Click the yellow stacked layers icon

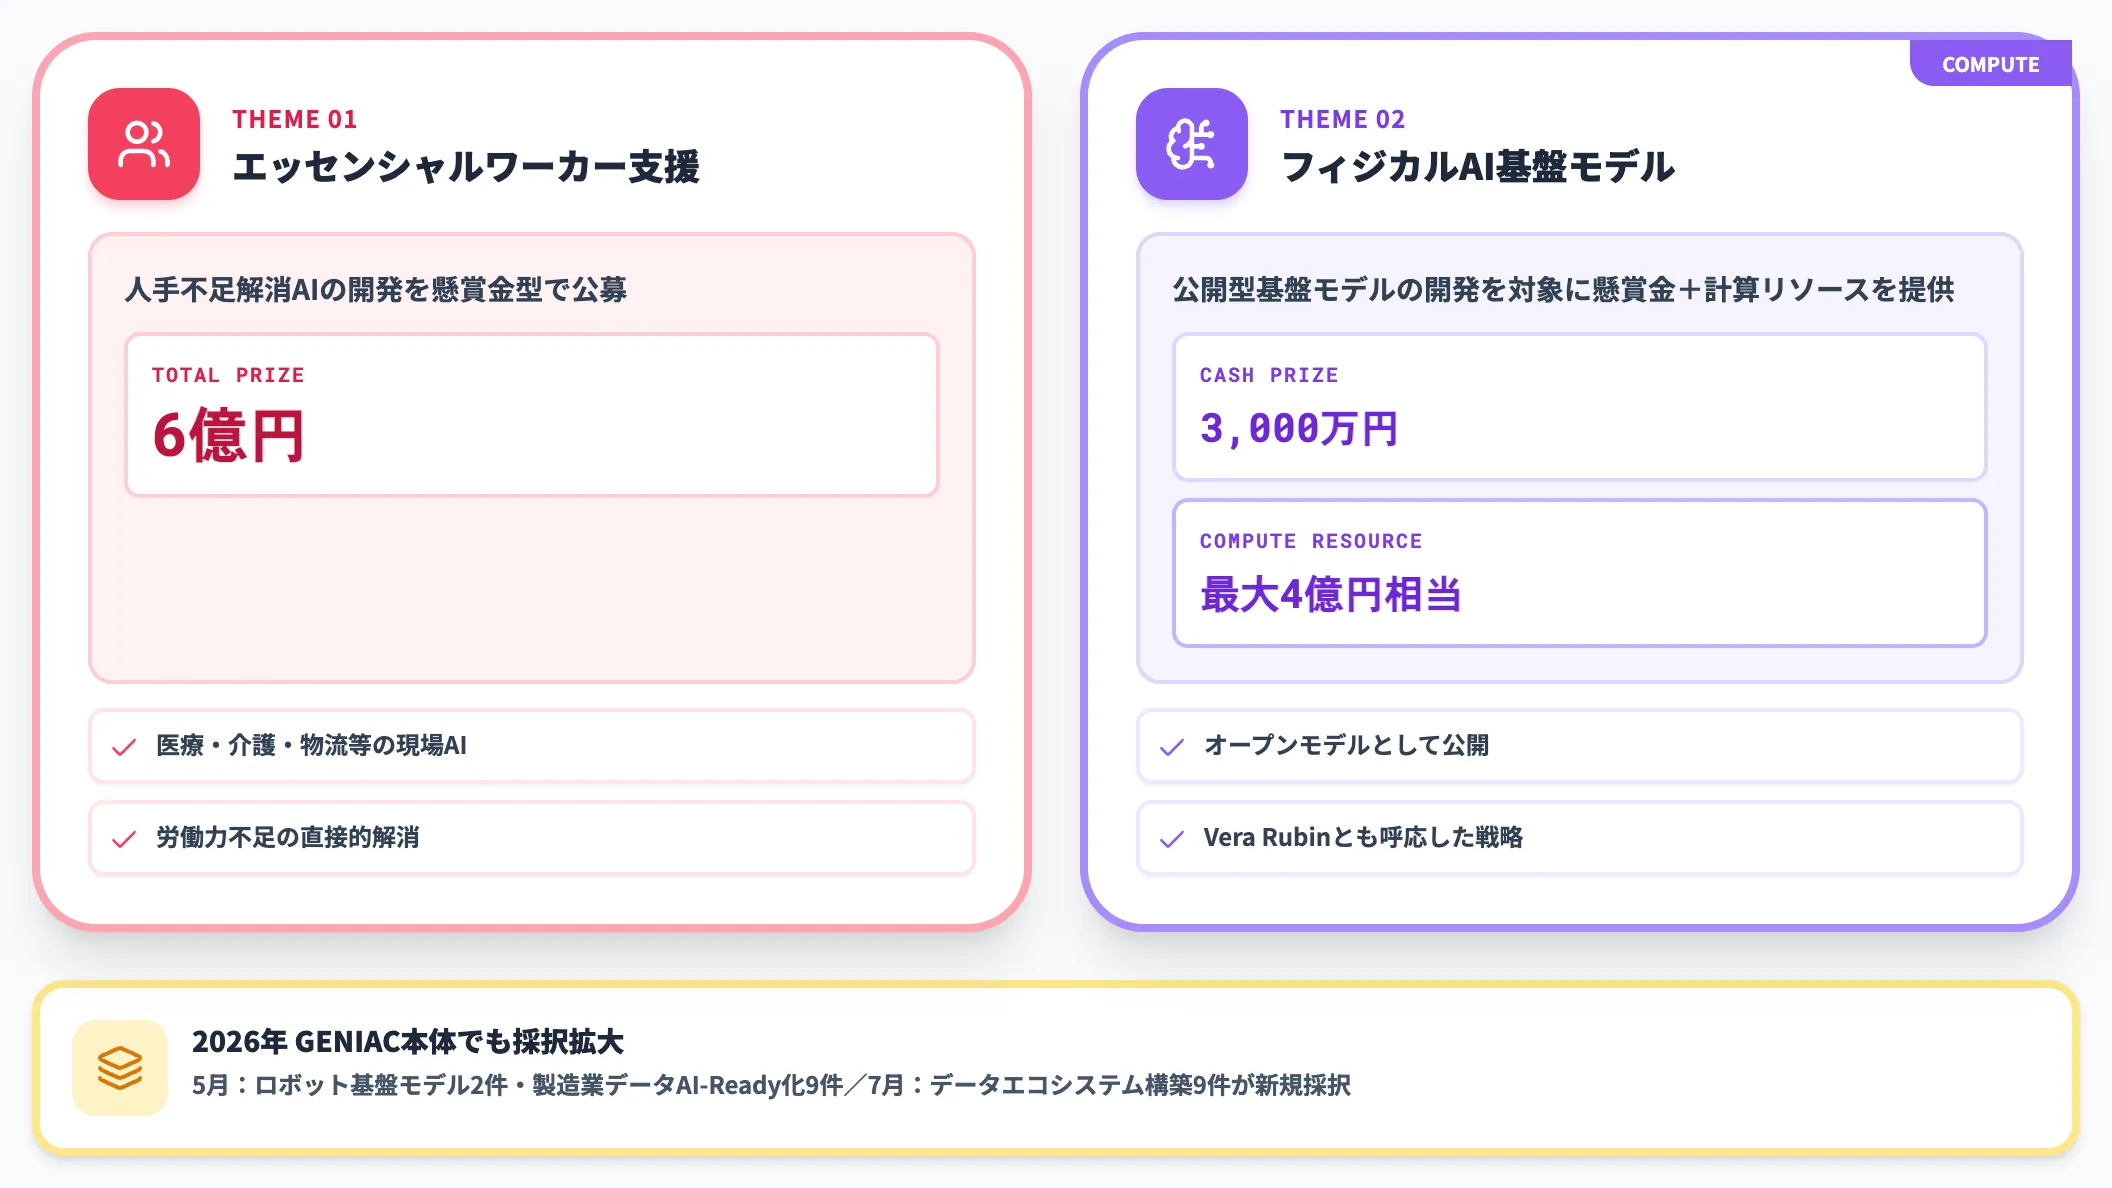[x=120, y=1068]
